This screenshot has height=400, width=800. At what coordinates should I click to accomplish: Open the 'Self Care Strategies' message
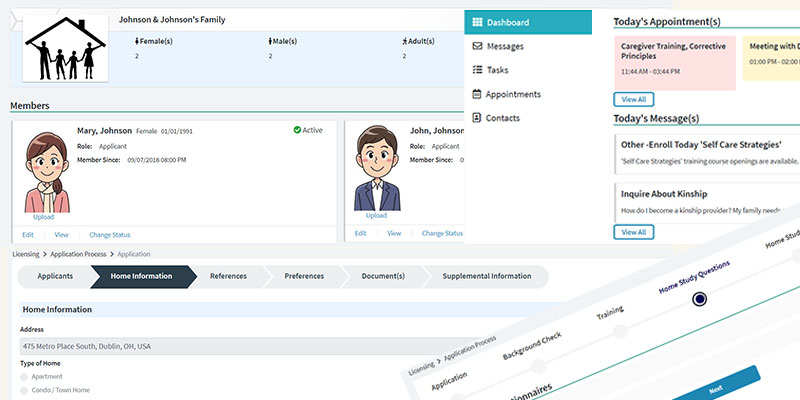coord(707,154)
